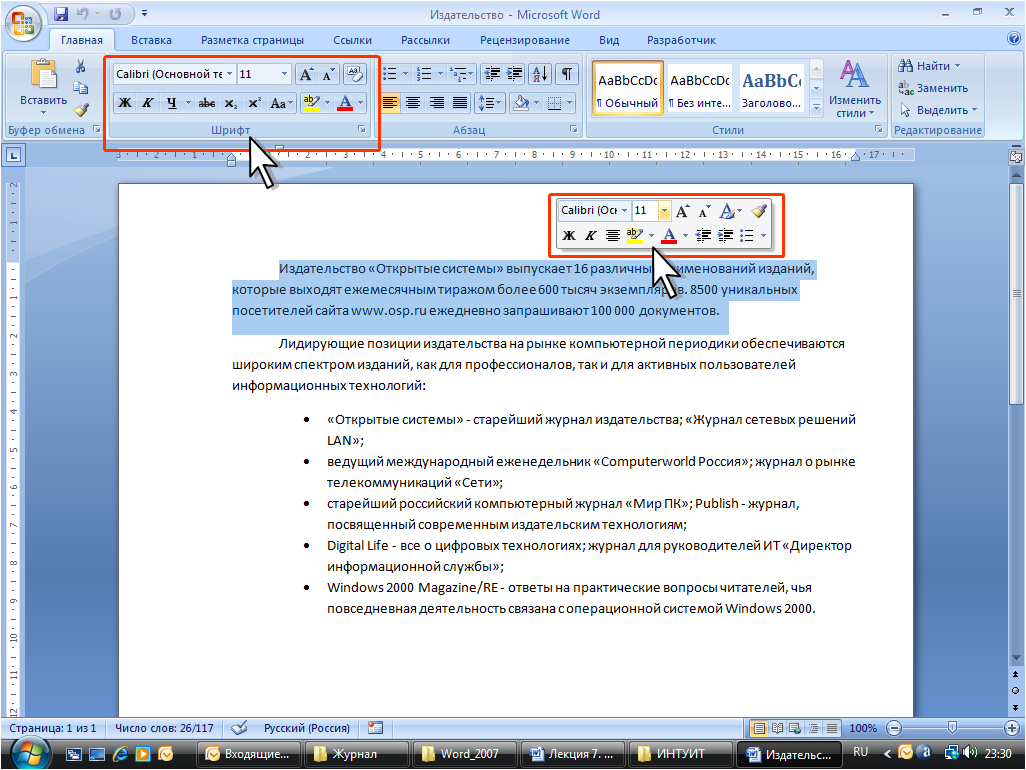
Task: Grow font size in the ribbon Font group
Action: [306, 74]
